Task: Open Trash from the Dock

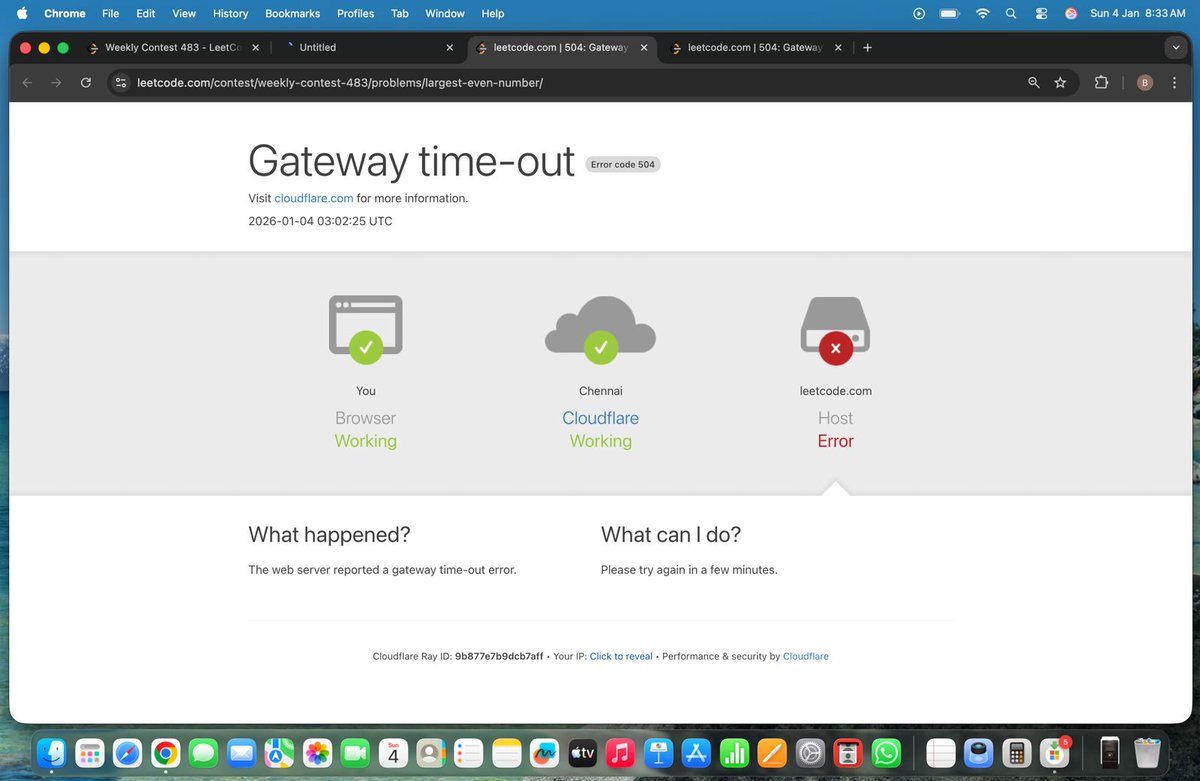Action: (x=1146, y=752)
